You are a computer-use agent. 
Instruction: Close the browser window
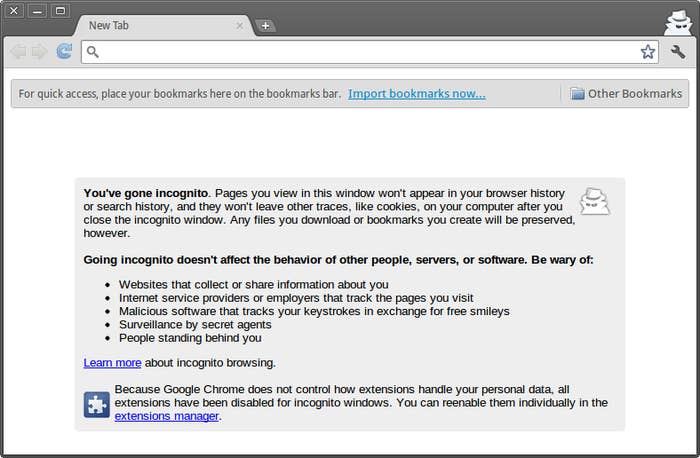[x=14, y=10]
